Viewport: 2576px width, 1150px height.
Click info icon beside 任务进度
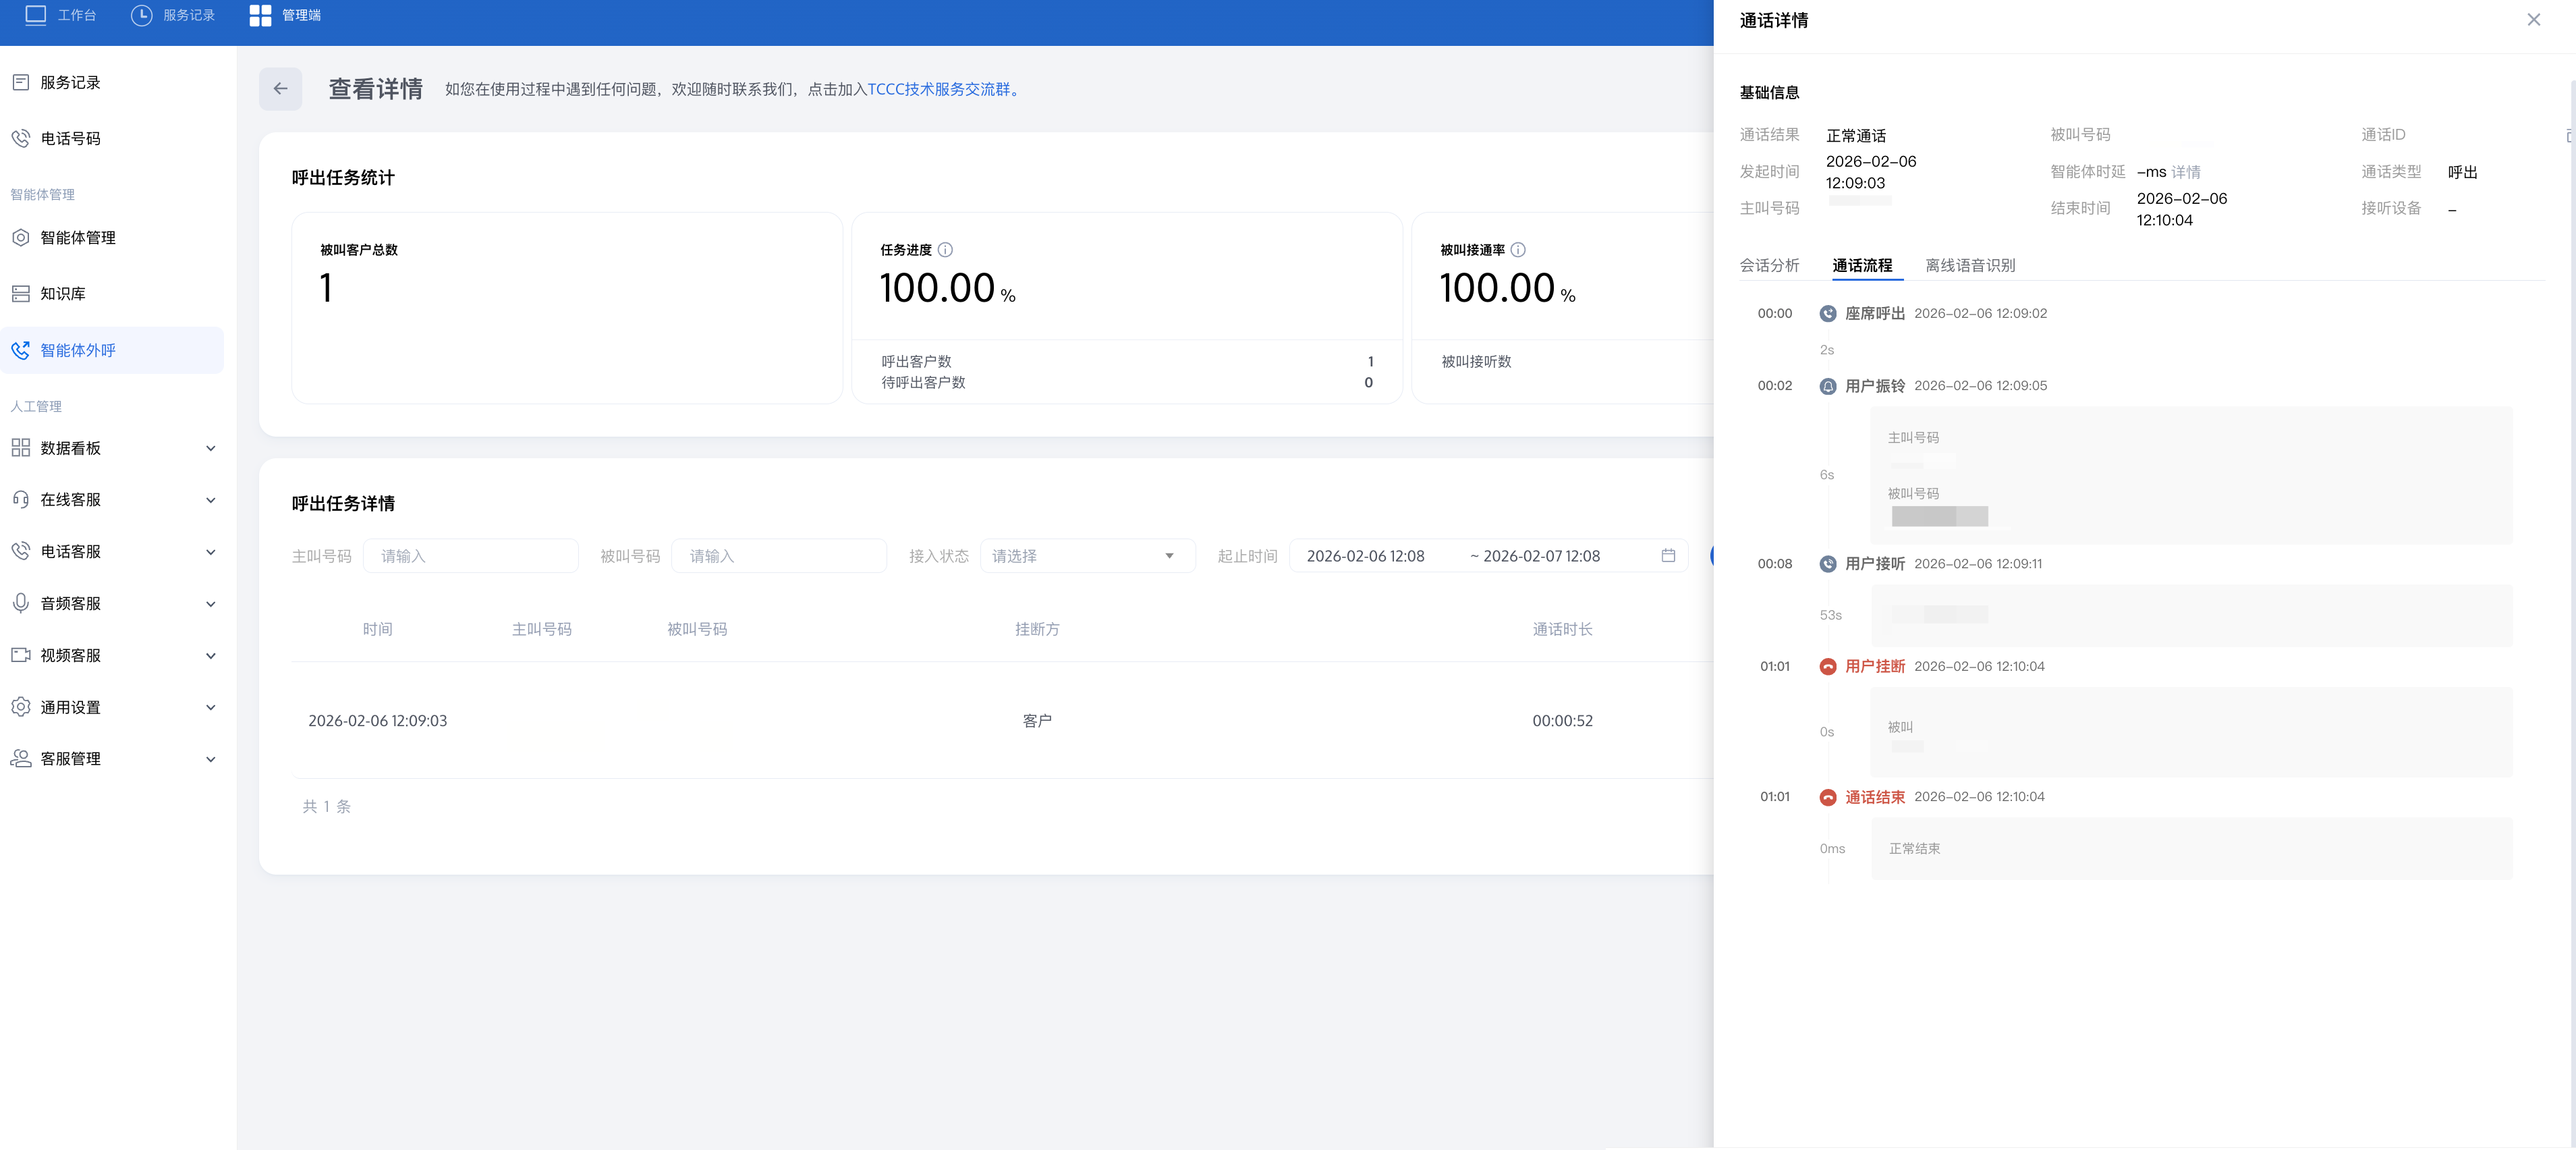pyautogui.click(x=945, y=250)
